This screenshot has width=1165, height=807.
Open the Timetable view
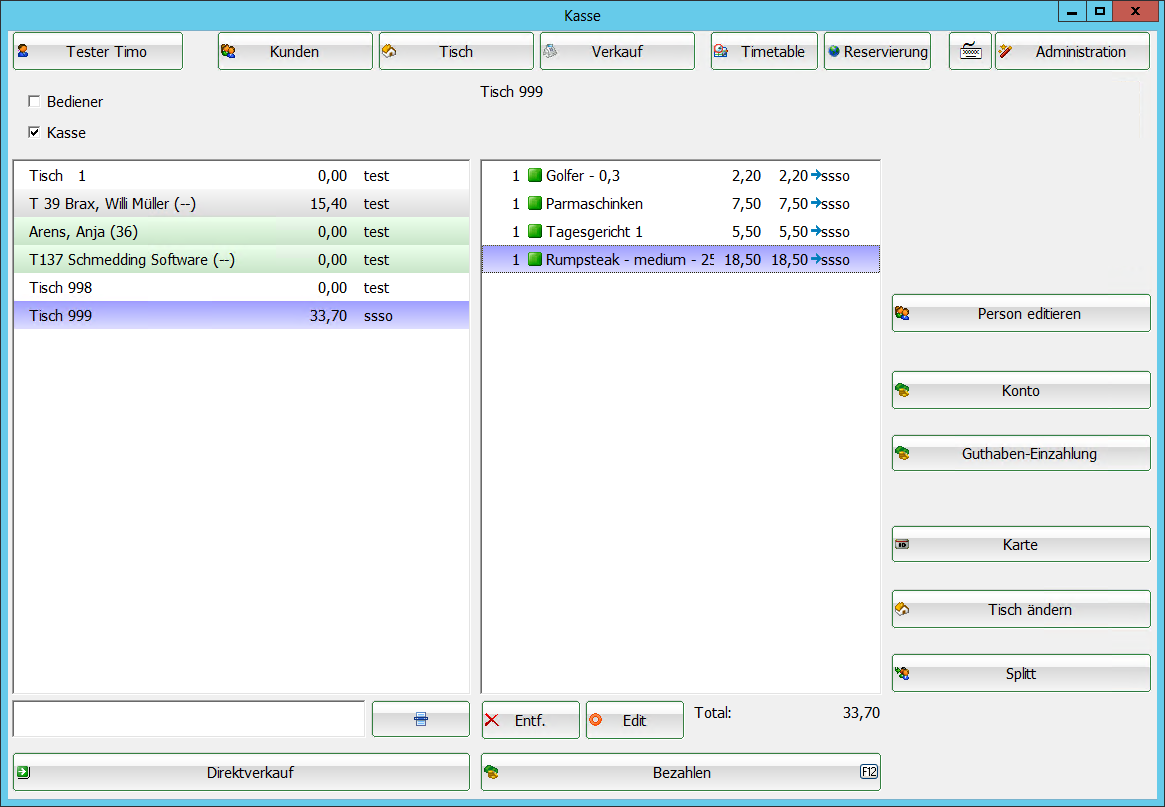pos(764,52)
